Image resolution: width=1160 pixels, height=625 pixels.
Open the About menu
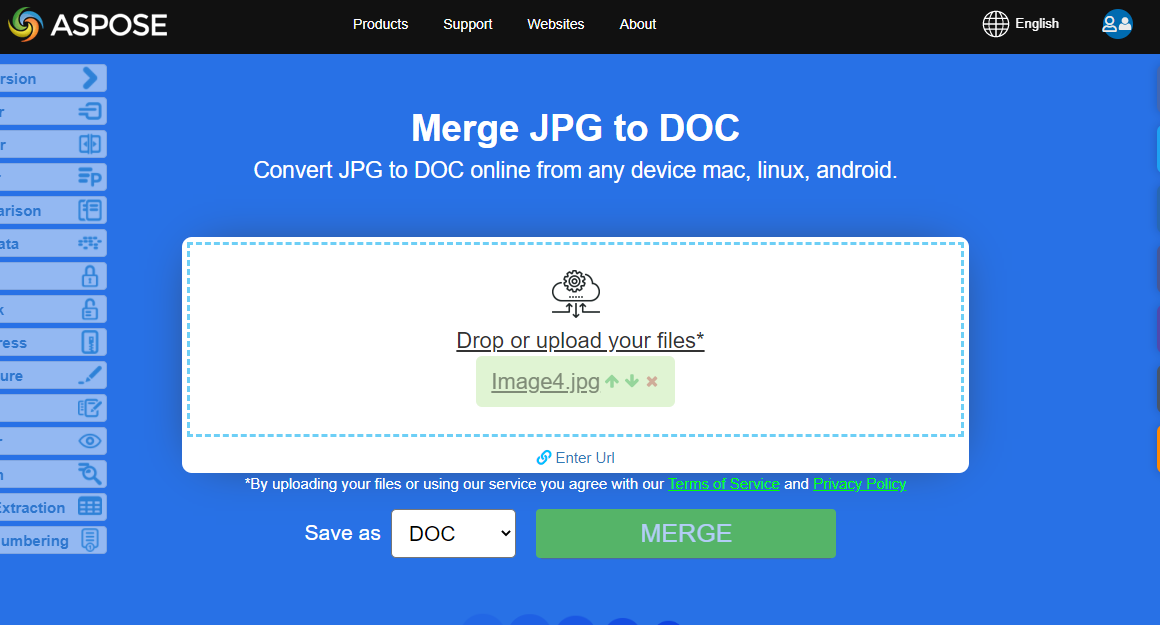coord(637,24)
